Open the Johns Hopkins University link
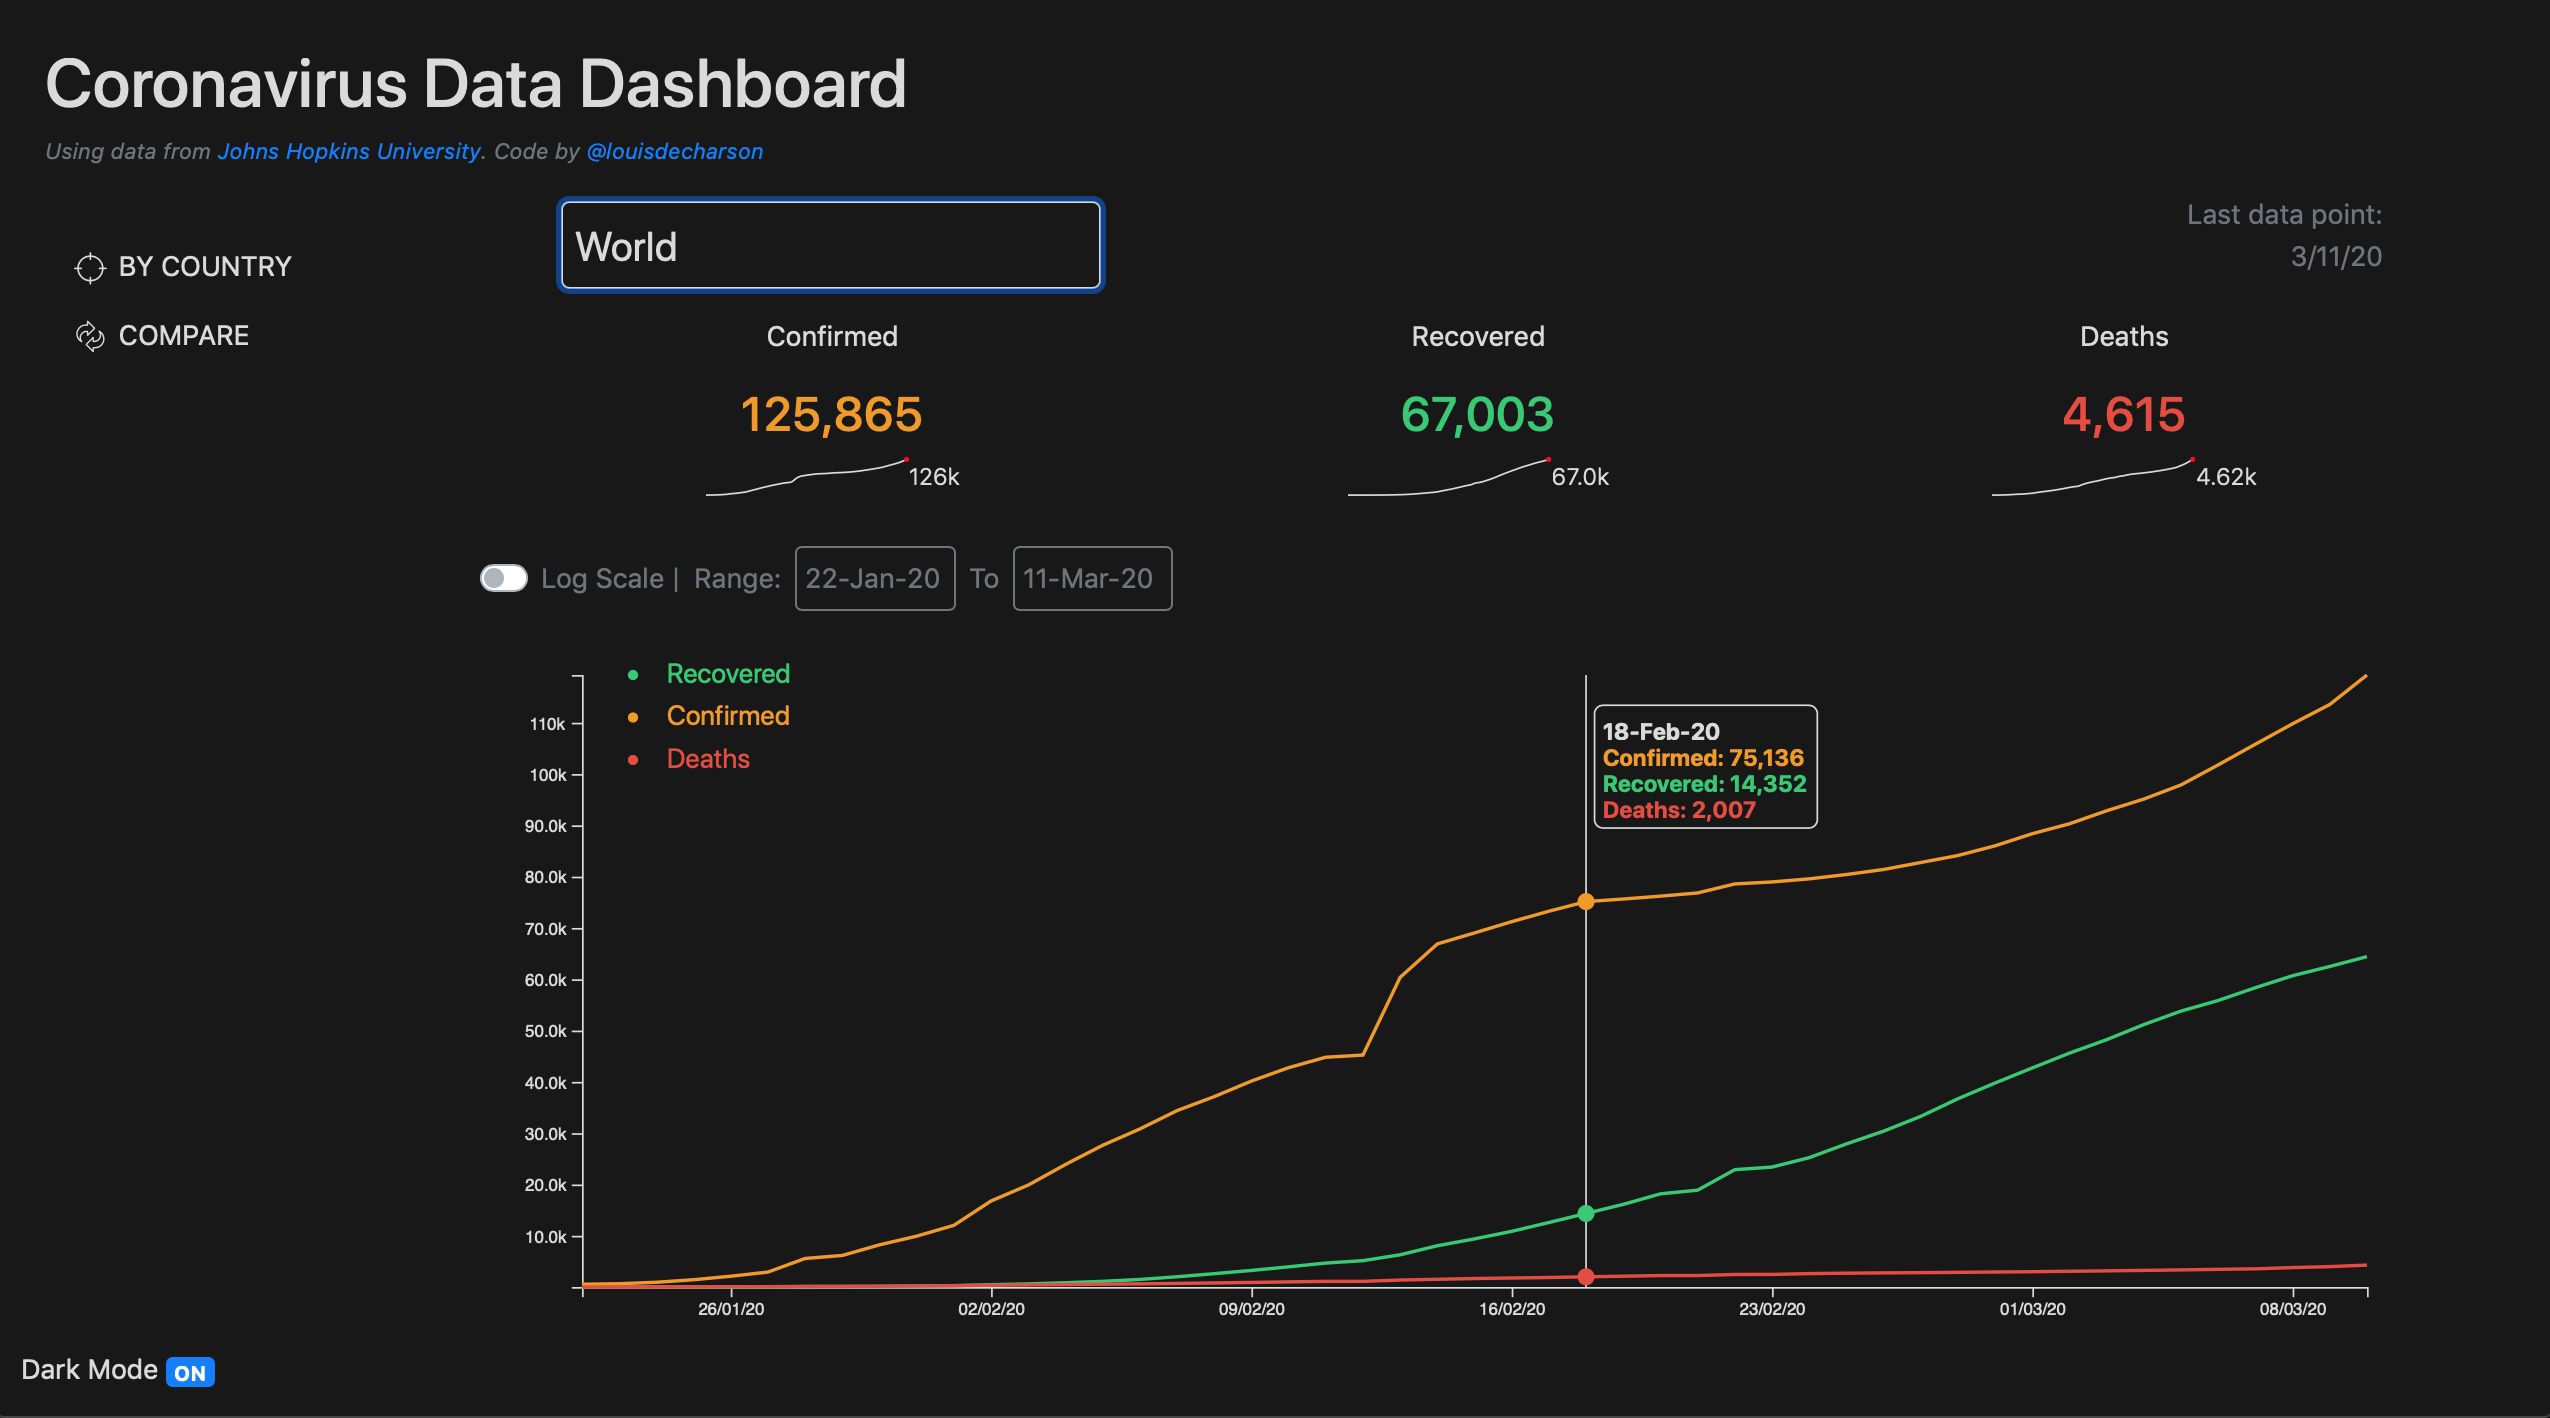 pyautogui.click(x=349, y=151)
